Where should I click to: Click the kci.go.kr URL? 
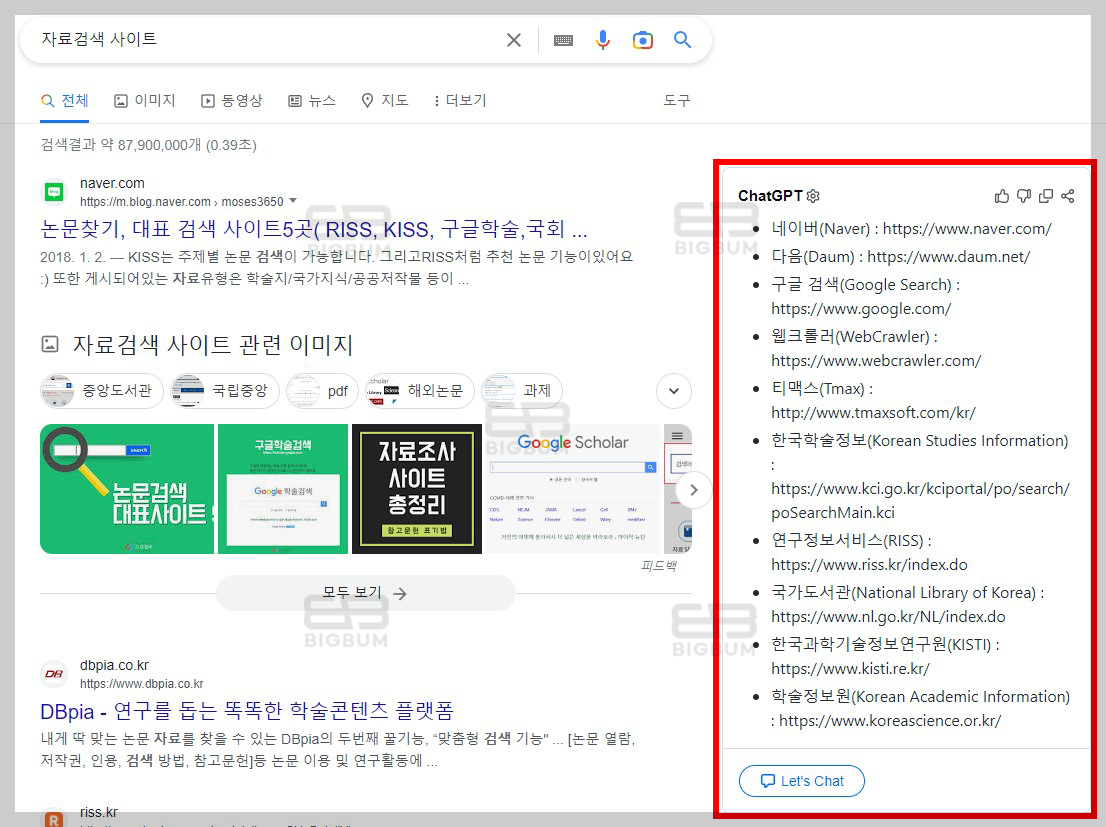click(920, 500)
